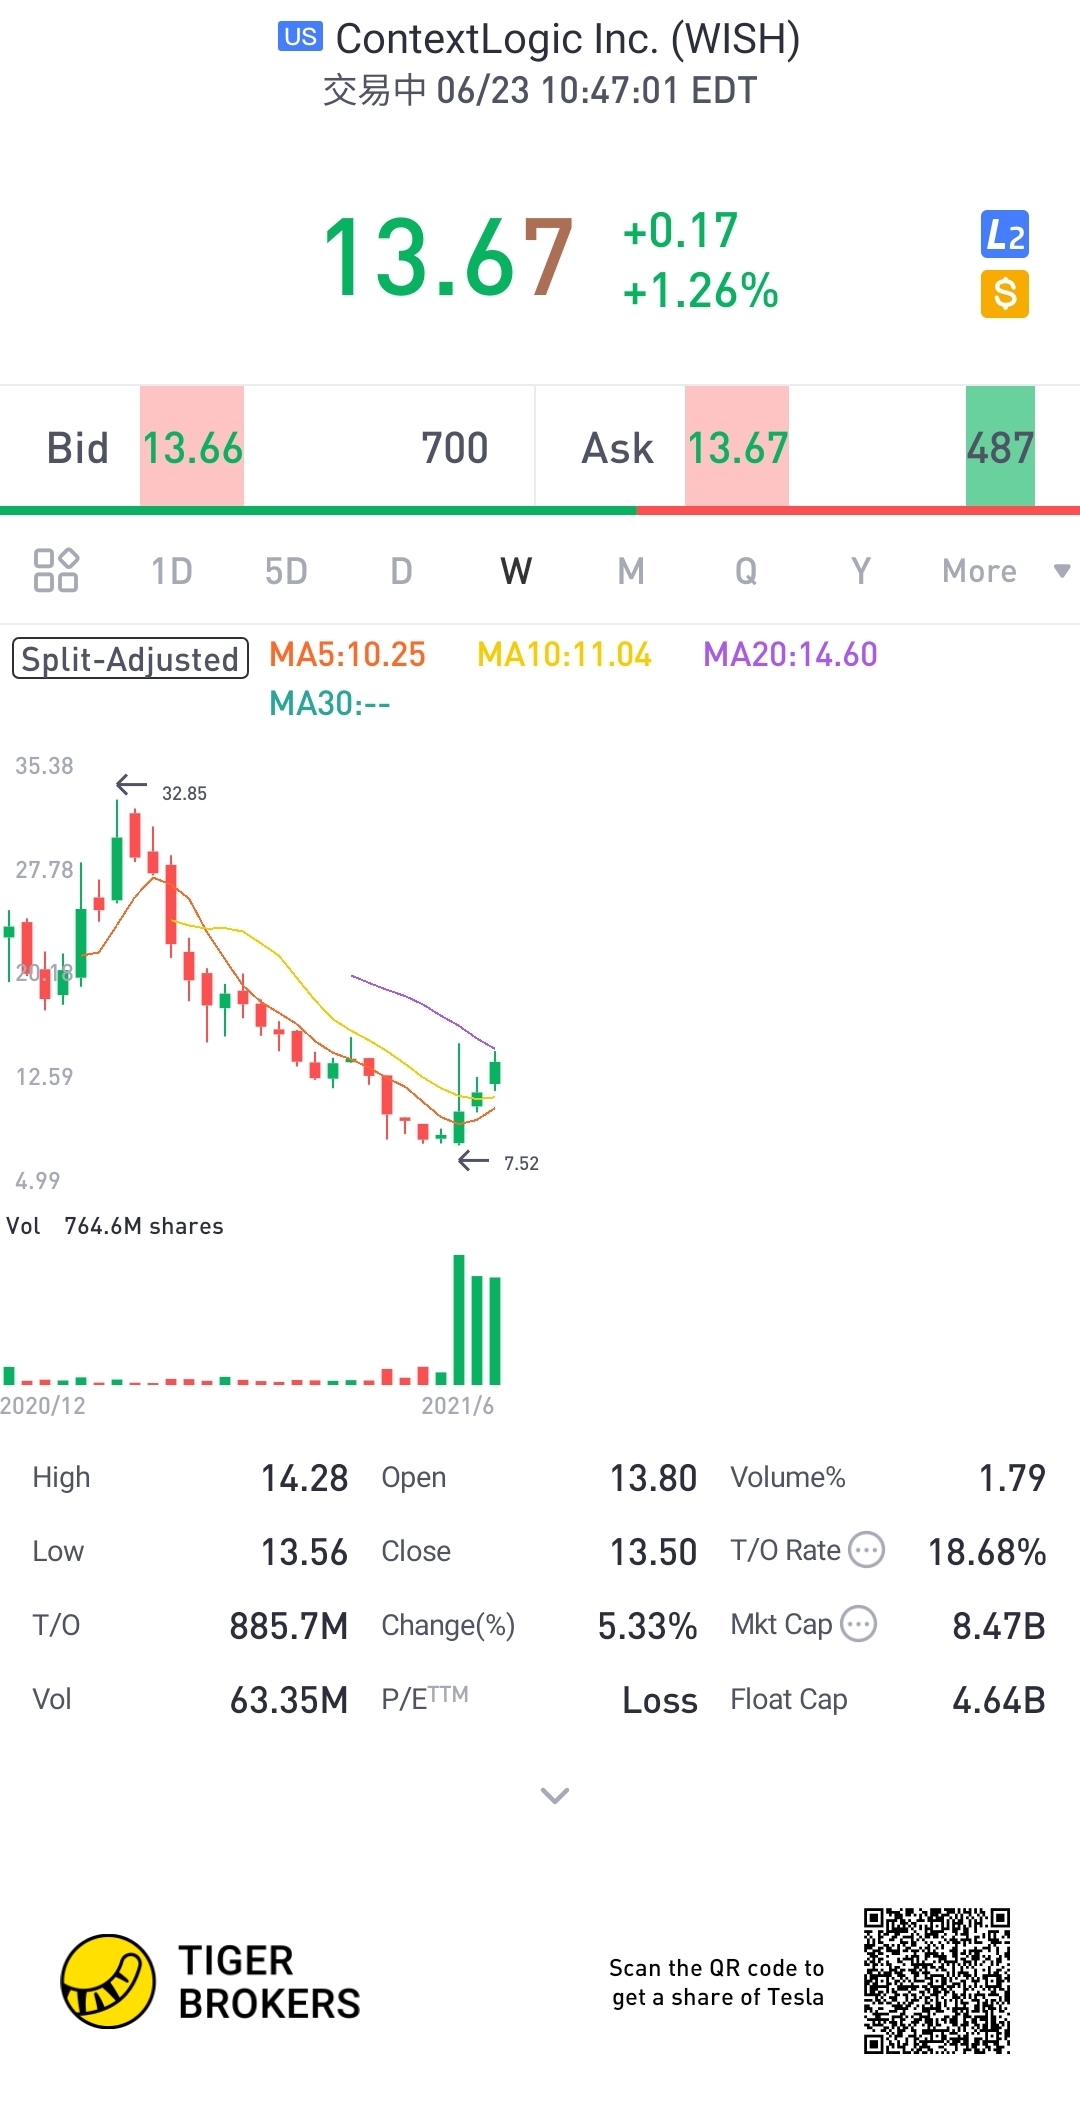The width and height of the screenshot is (1080, 2120).
Task: Tap the current price 13.67
Action: pos(448,258)
